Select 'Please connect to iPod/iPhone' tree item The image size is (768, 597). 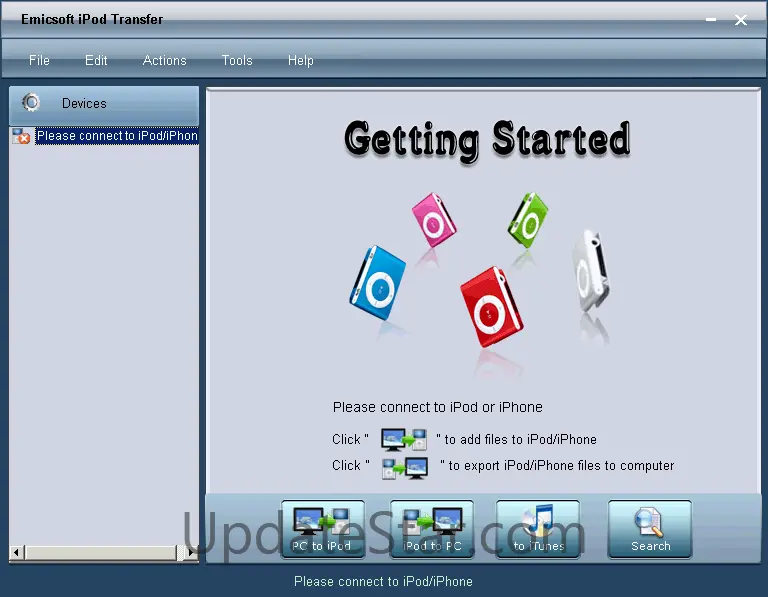click(117, 136)
